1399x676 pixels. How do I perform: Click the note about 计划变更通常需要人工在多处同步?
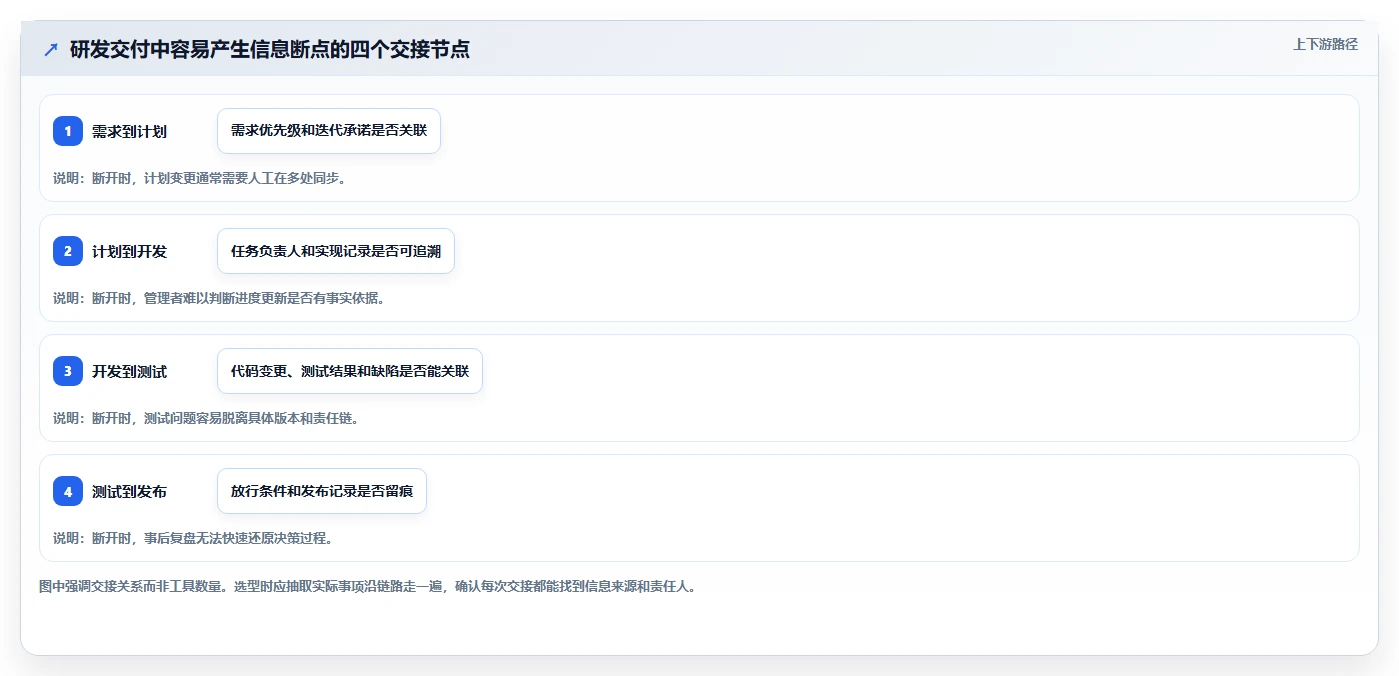click(x=199, y=178)
